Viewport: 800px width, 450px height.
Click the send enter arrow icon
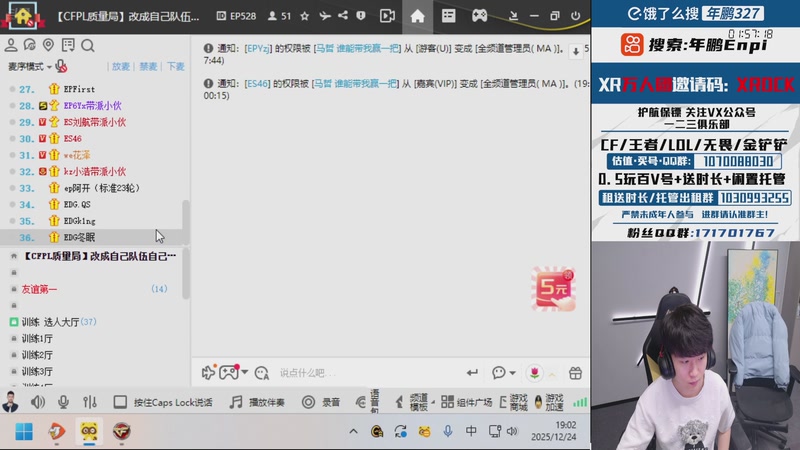pyautogui.click(x=472, y=373)
